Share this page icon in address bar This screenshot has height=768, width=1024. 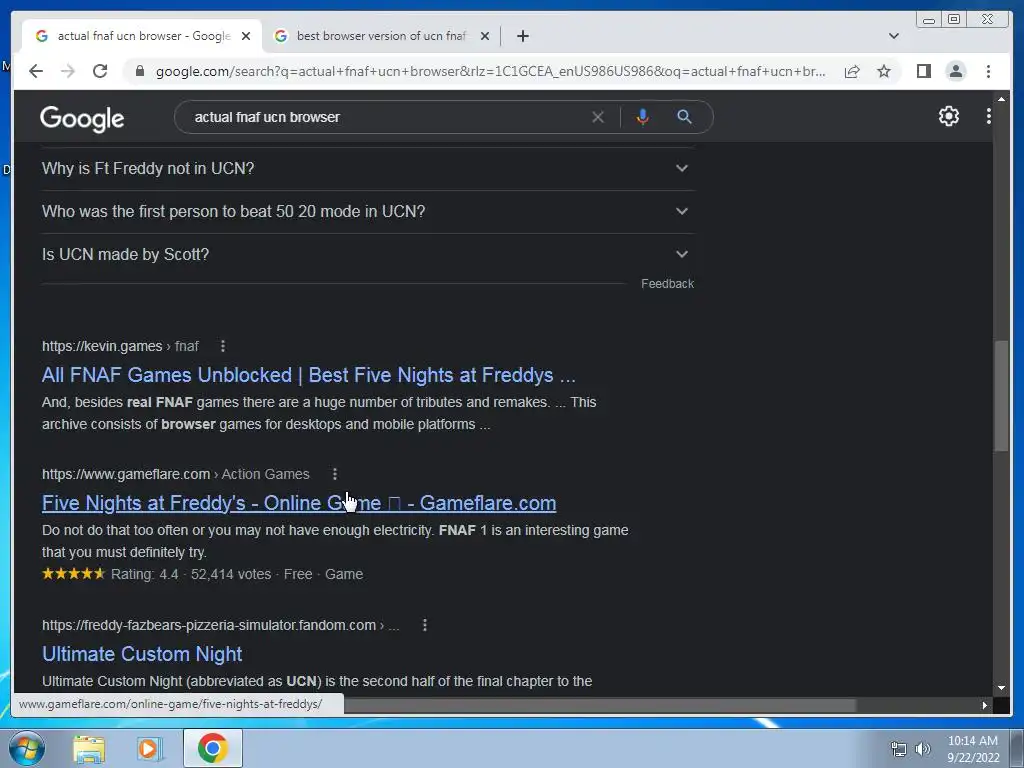point(852,71)
